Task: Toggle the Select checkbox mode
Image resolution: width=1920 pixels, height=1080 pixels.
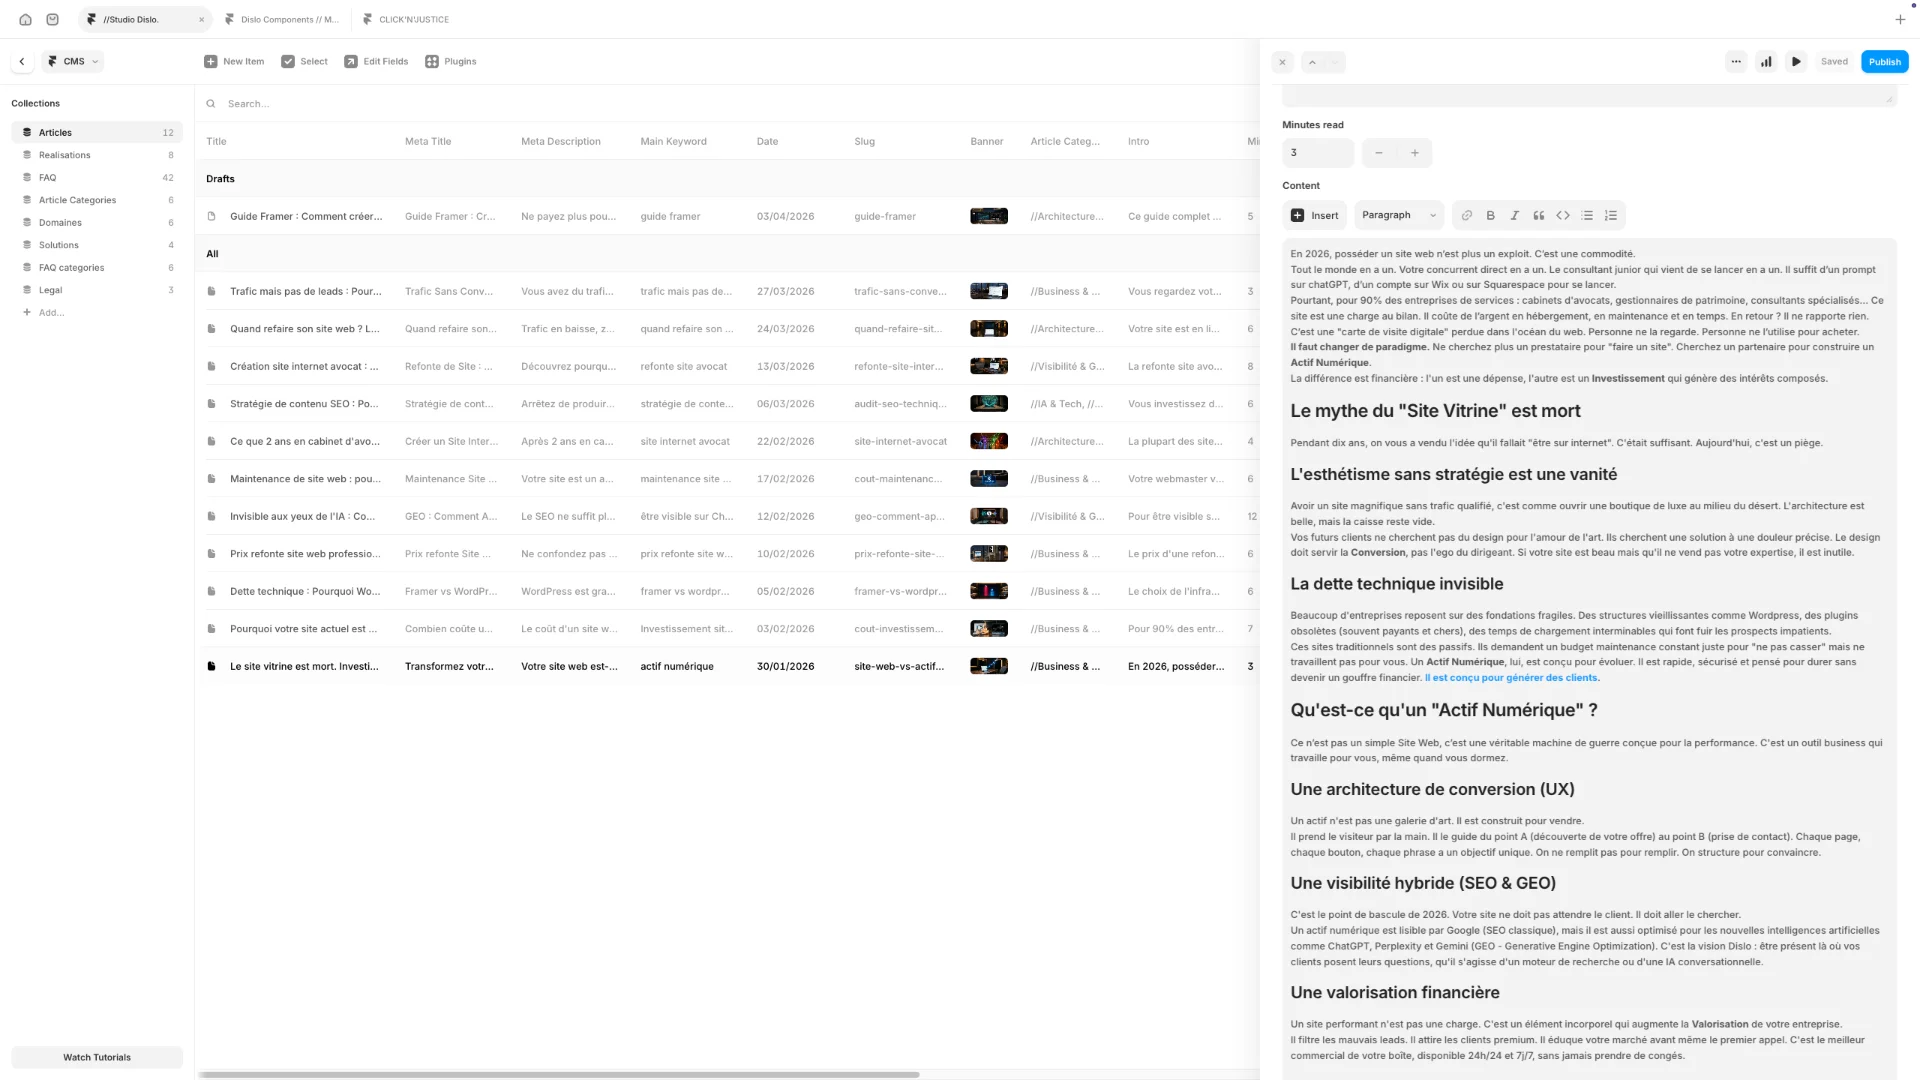Action: coord(304,62)
